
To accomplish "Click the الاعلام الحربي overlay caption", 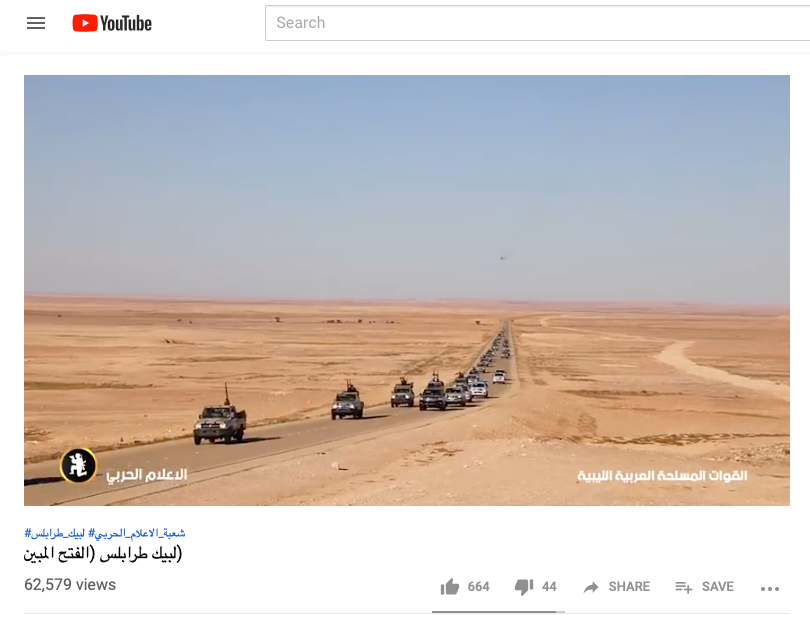I will [147, 475].
